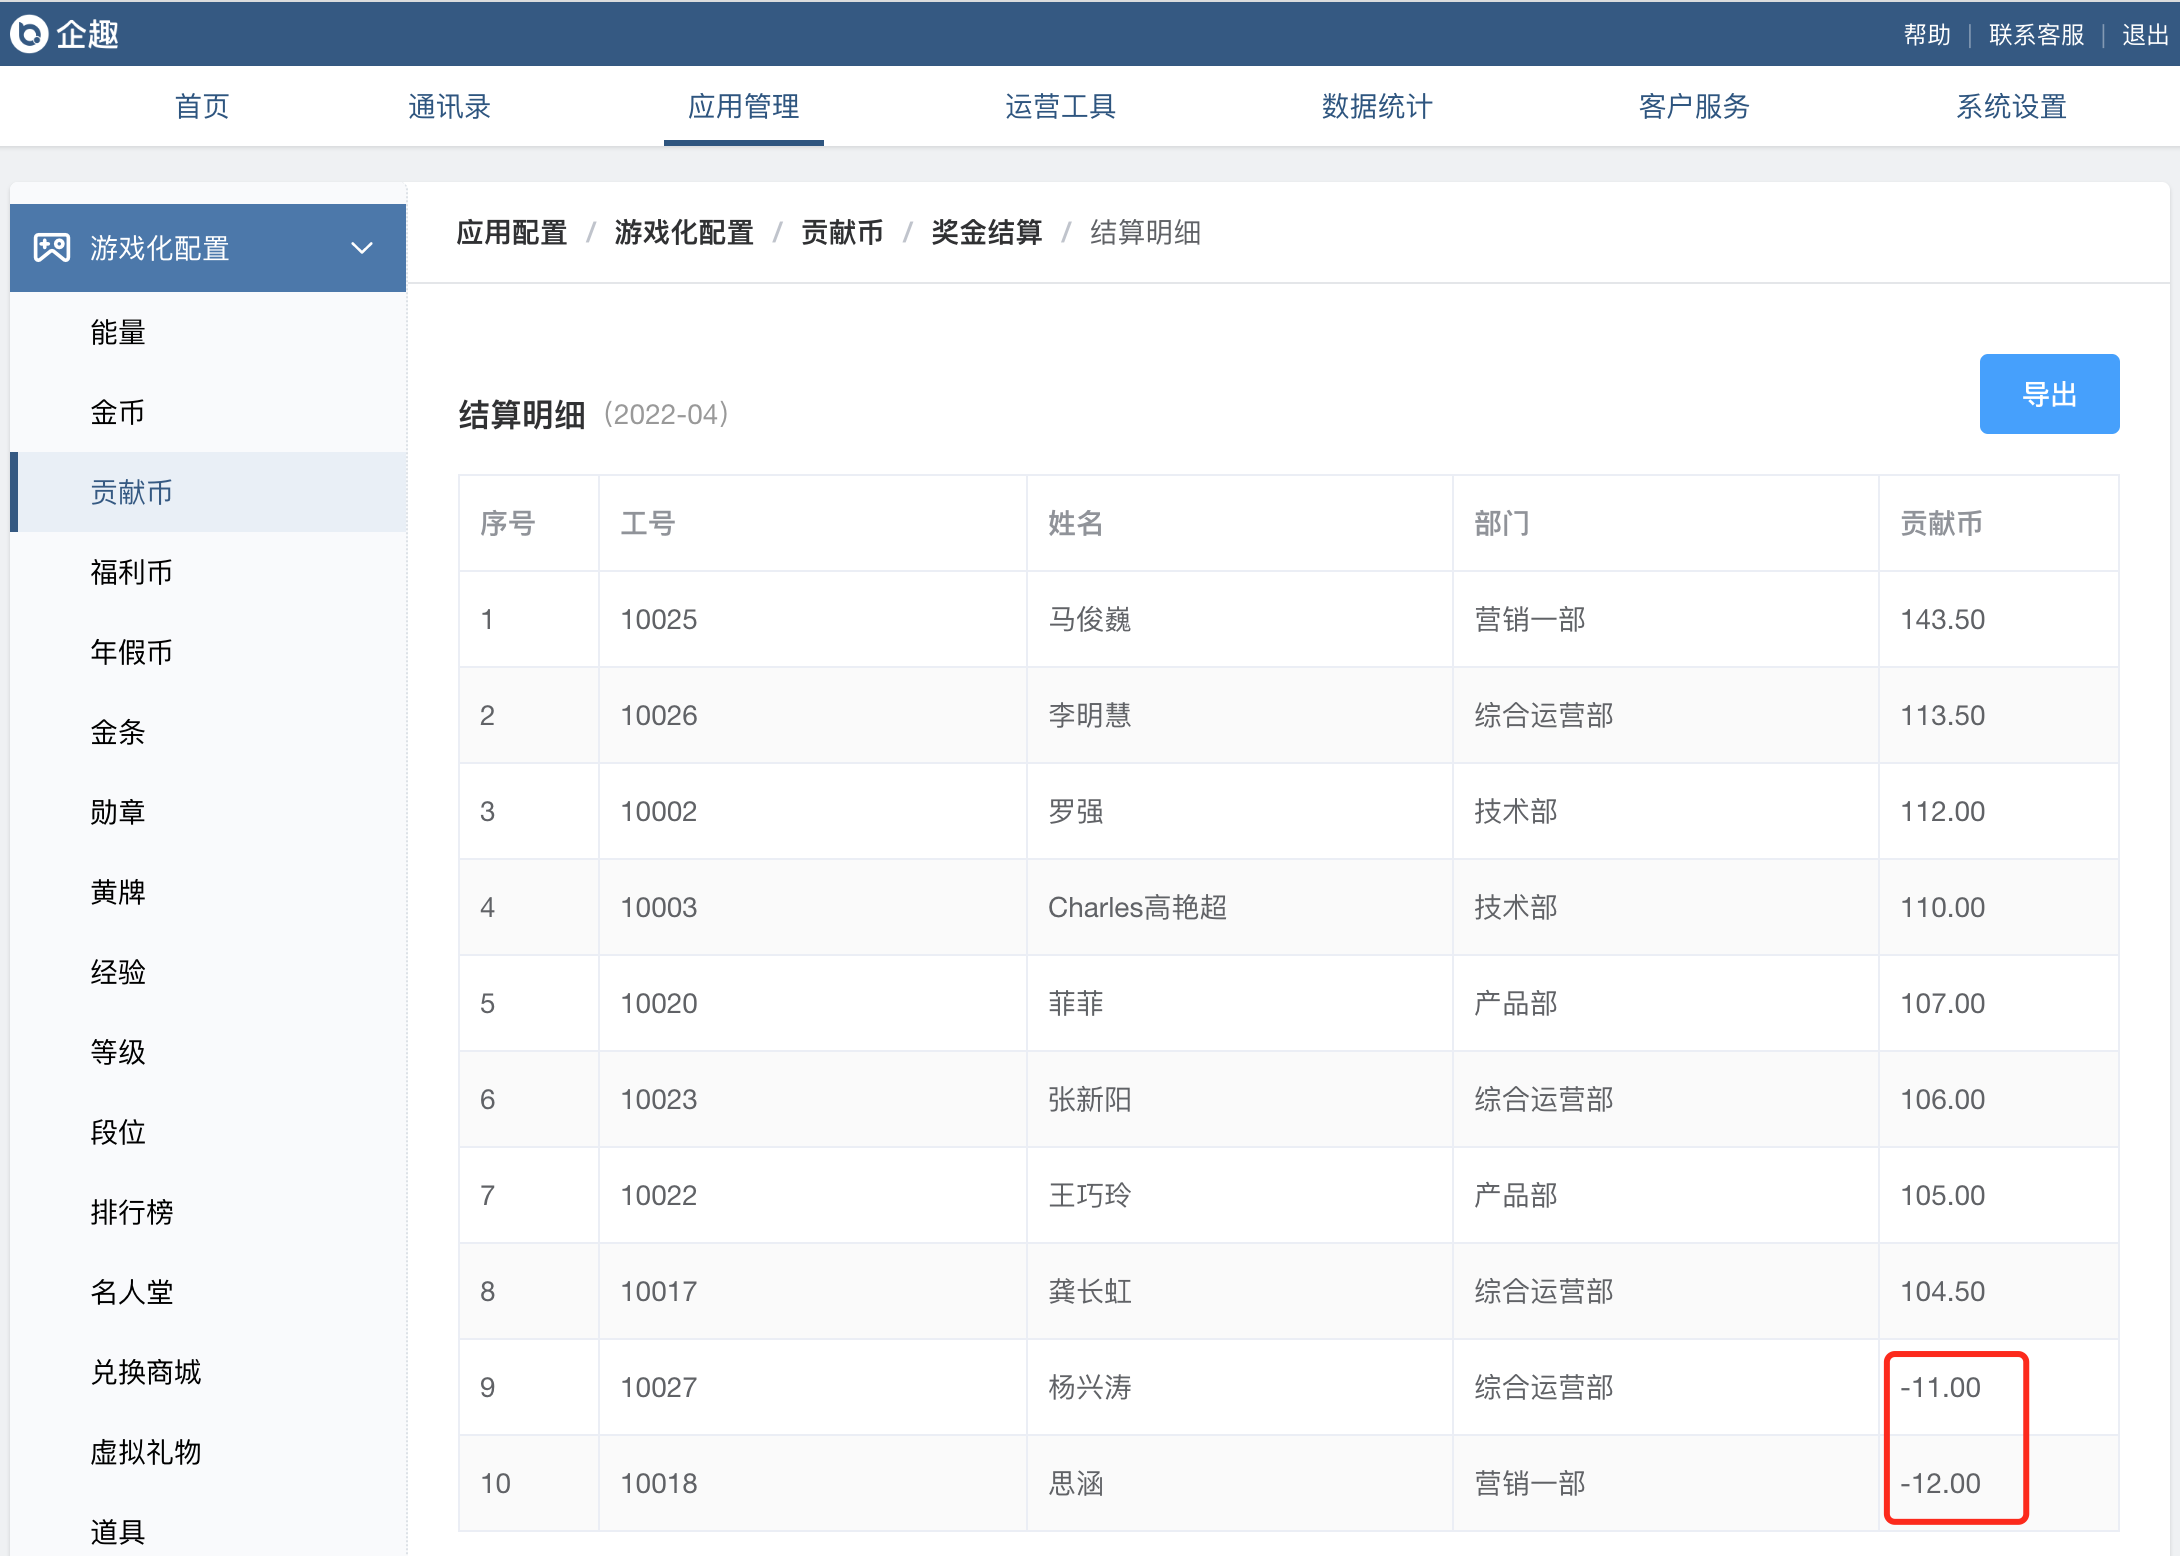
Task: Click the 导出 export button
Action: tap(2049, 394)
